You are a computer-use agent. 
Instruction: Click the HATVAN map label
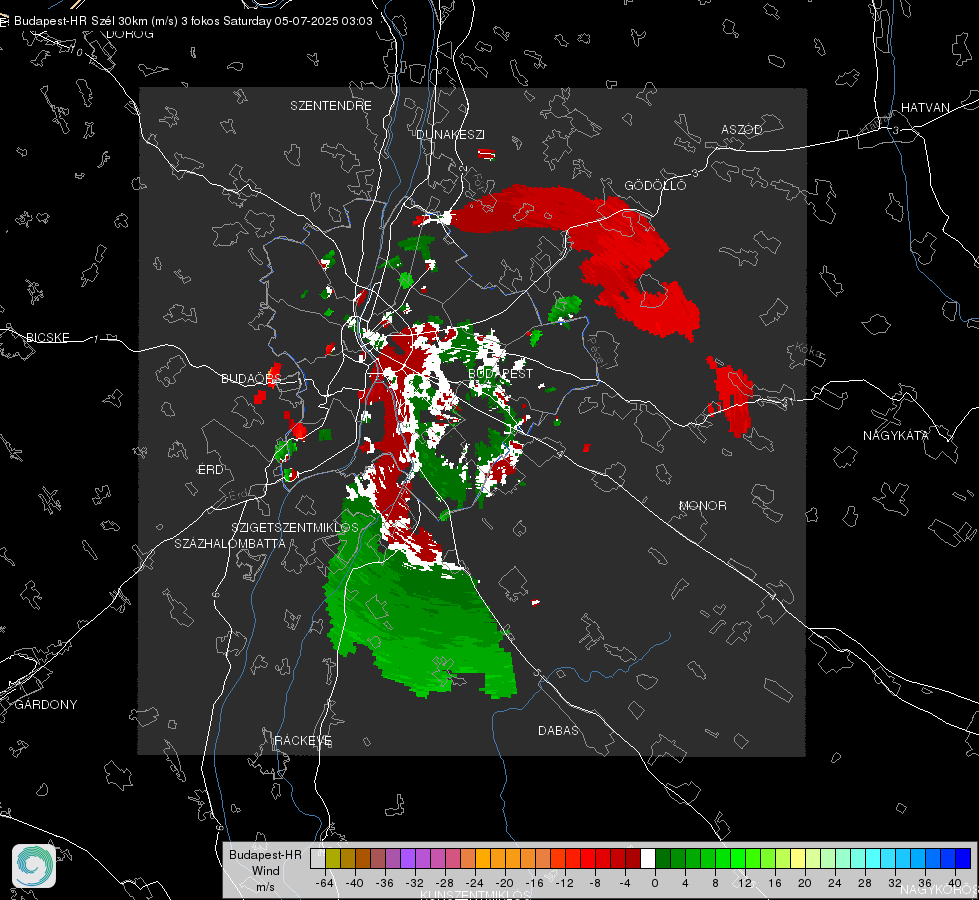(x=925, y=107)
